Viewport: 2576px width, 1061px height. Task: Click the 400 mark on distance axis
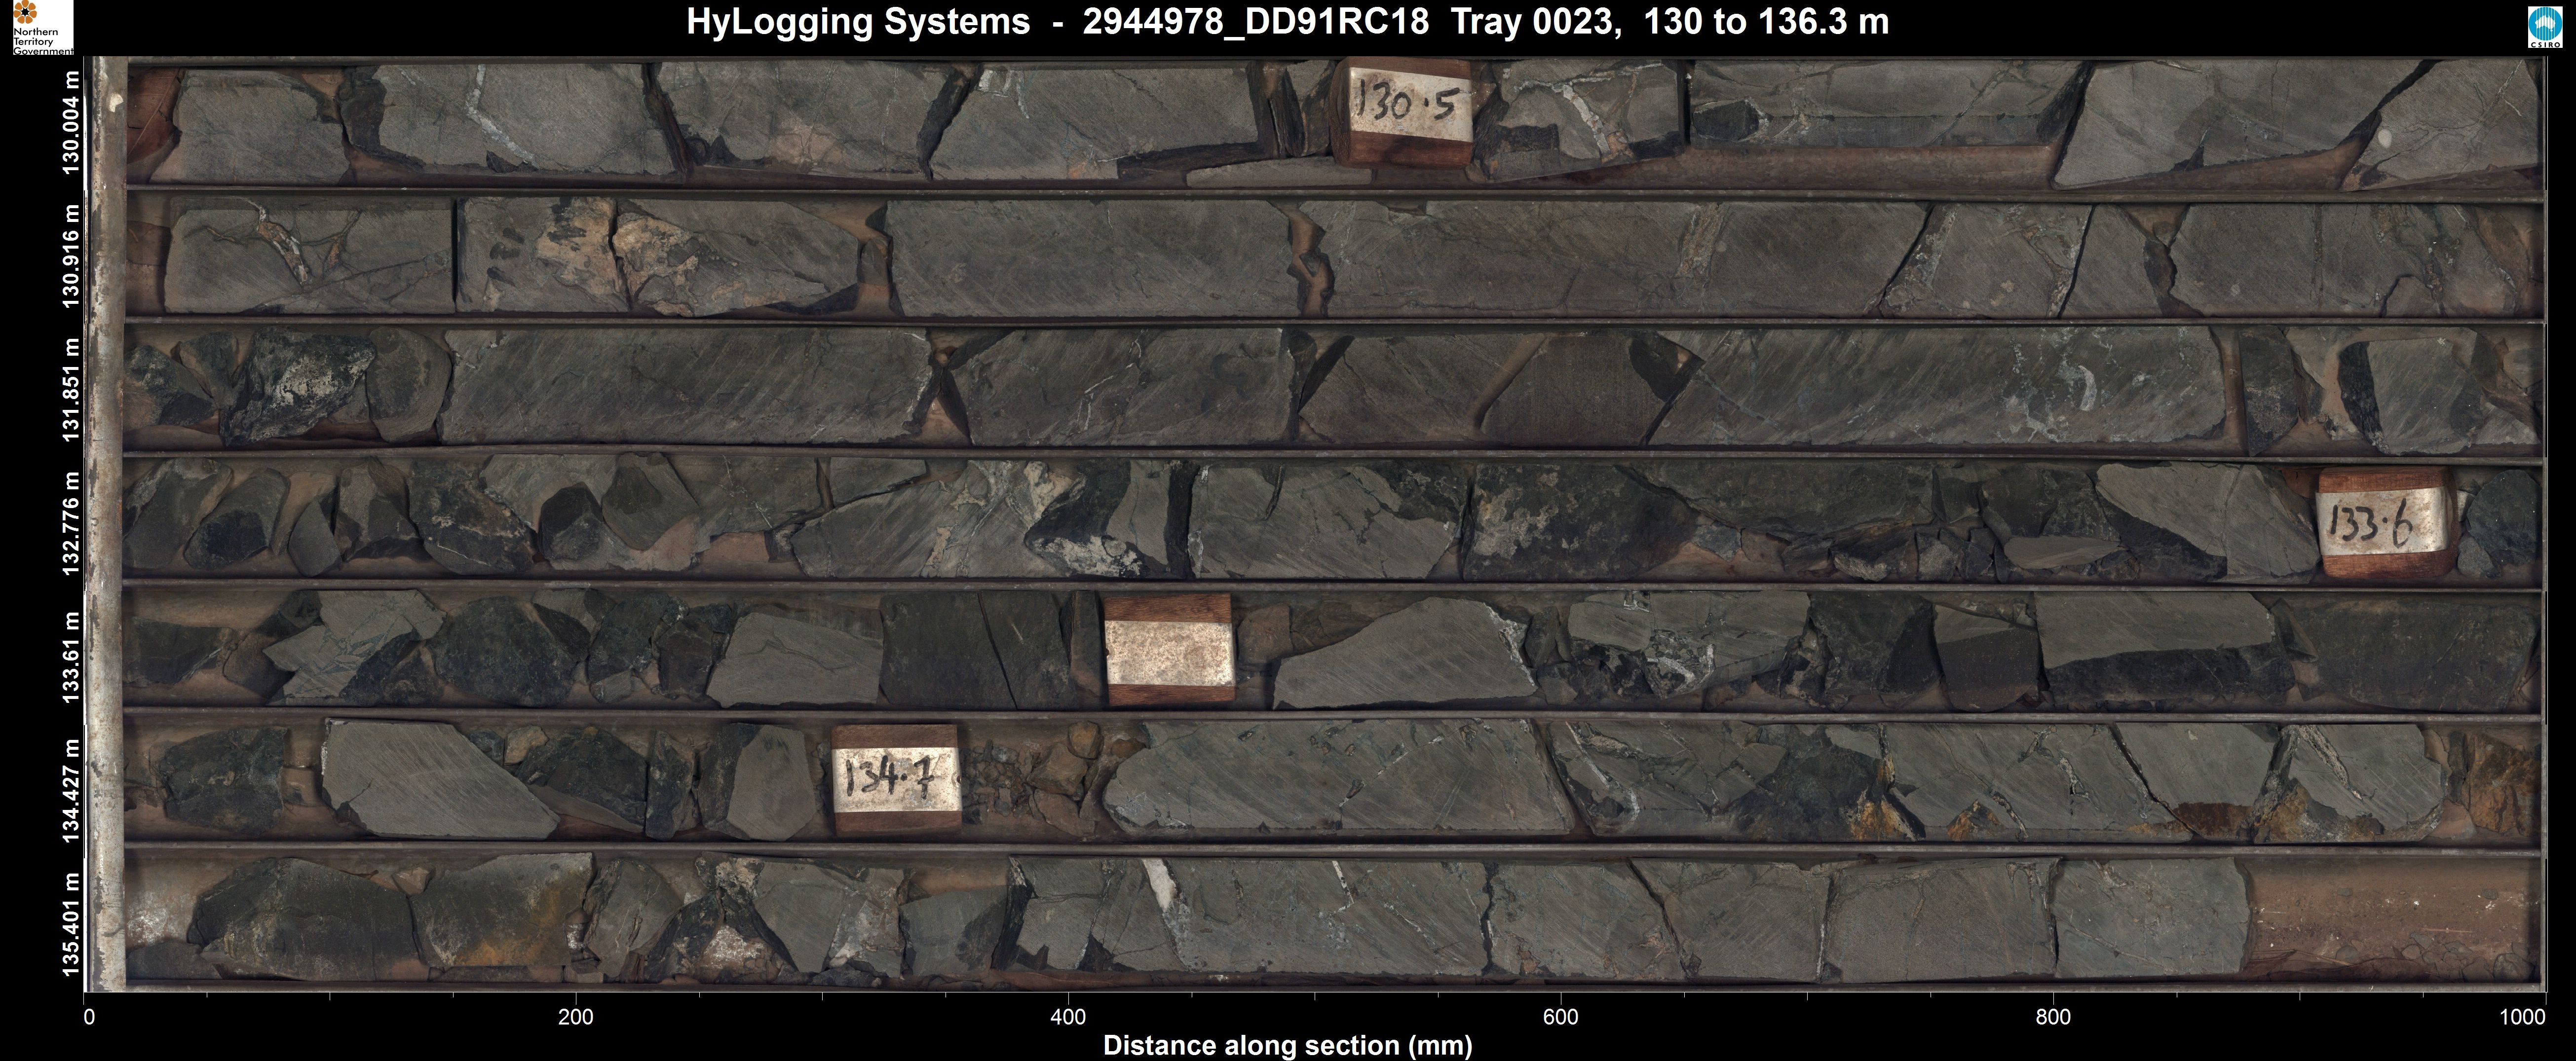point(1068,1018)
